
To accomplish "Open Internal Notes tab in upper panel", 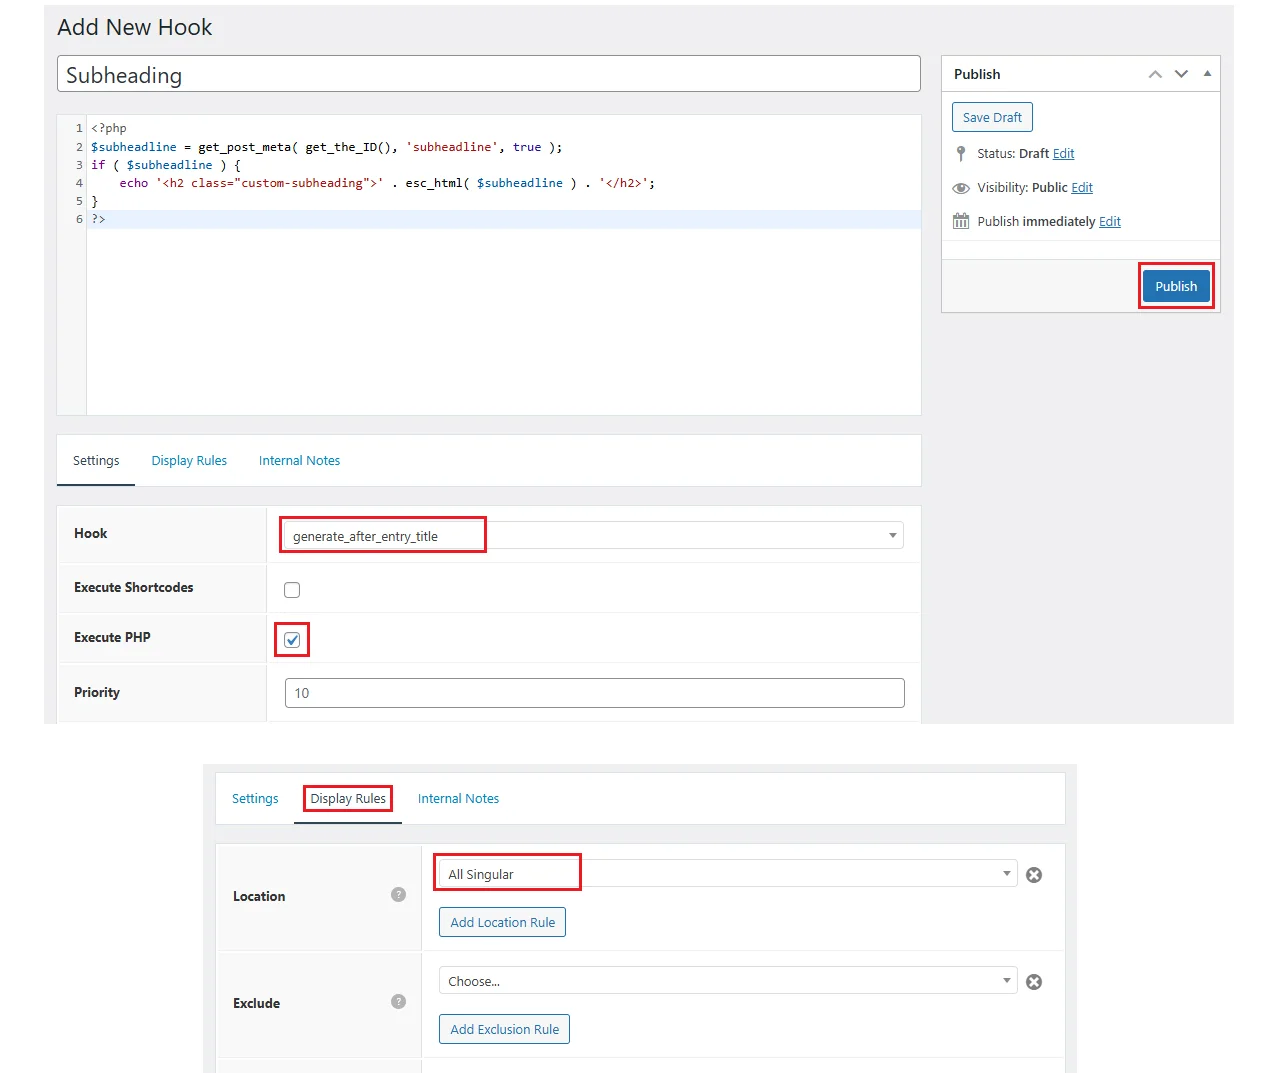I will [299, 461].
